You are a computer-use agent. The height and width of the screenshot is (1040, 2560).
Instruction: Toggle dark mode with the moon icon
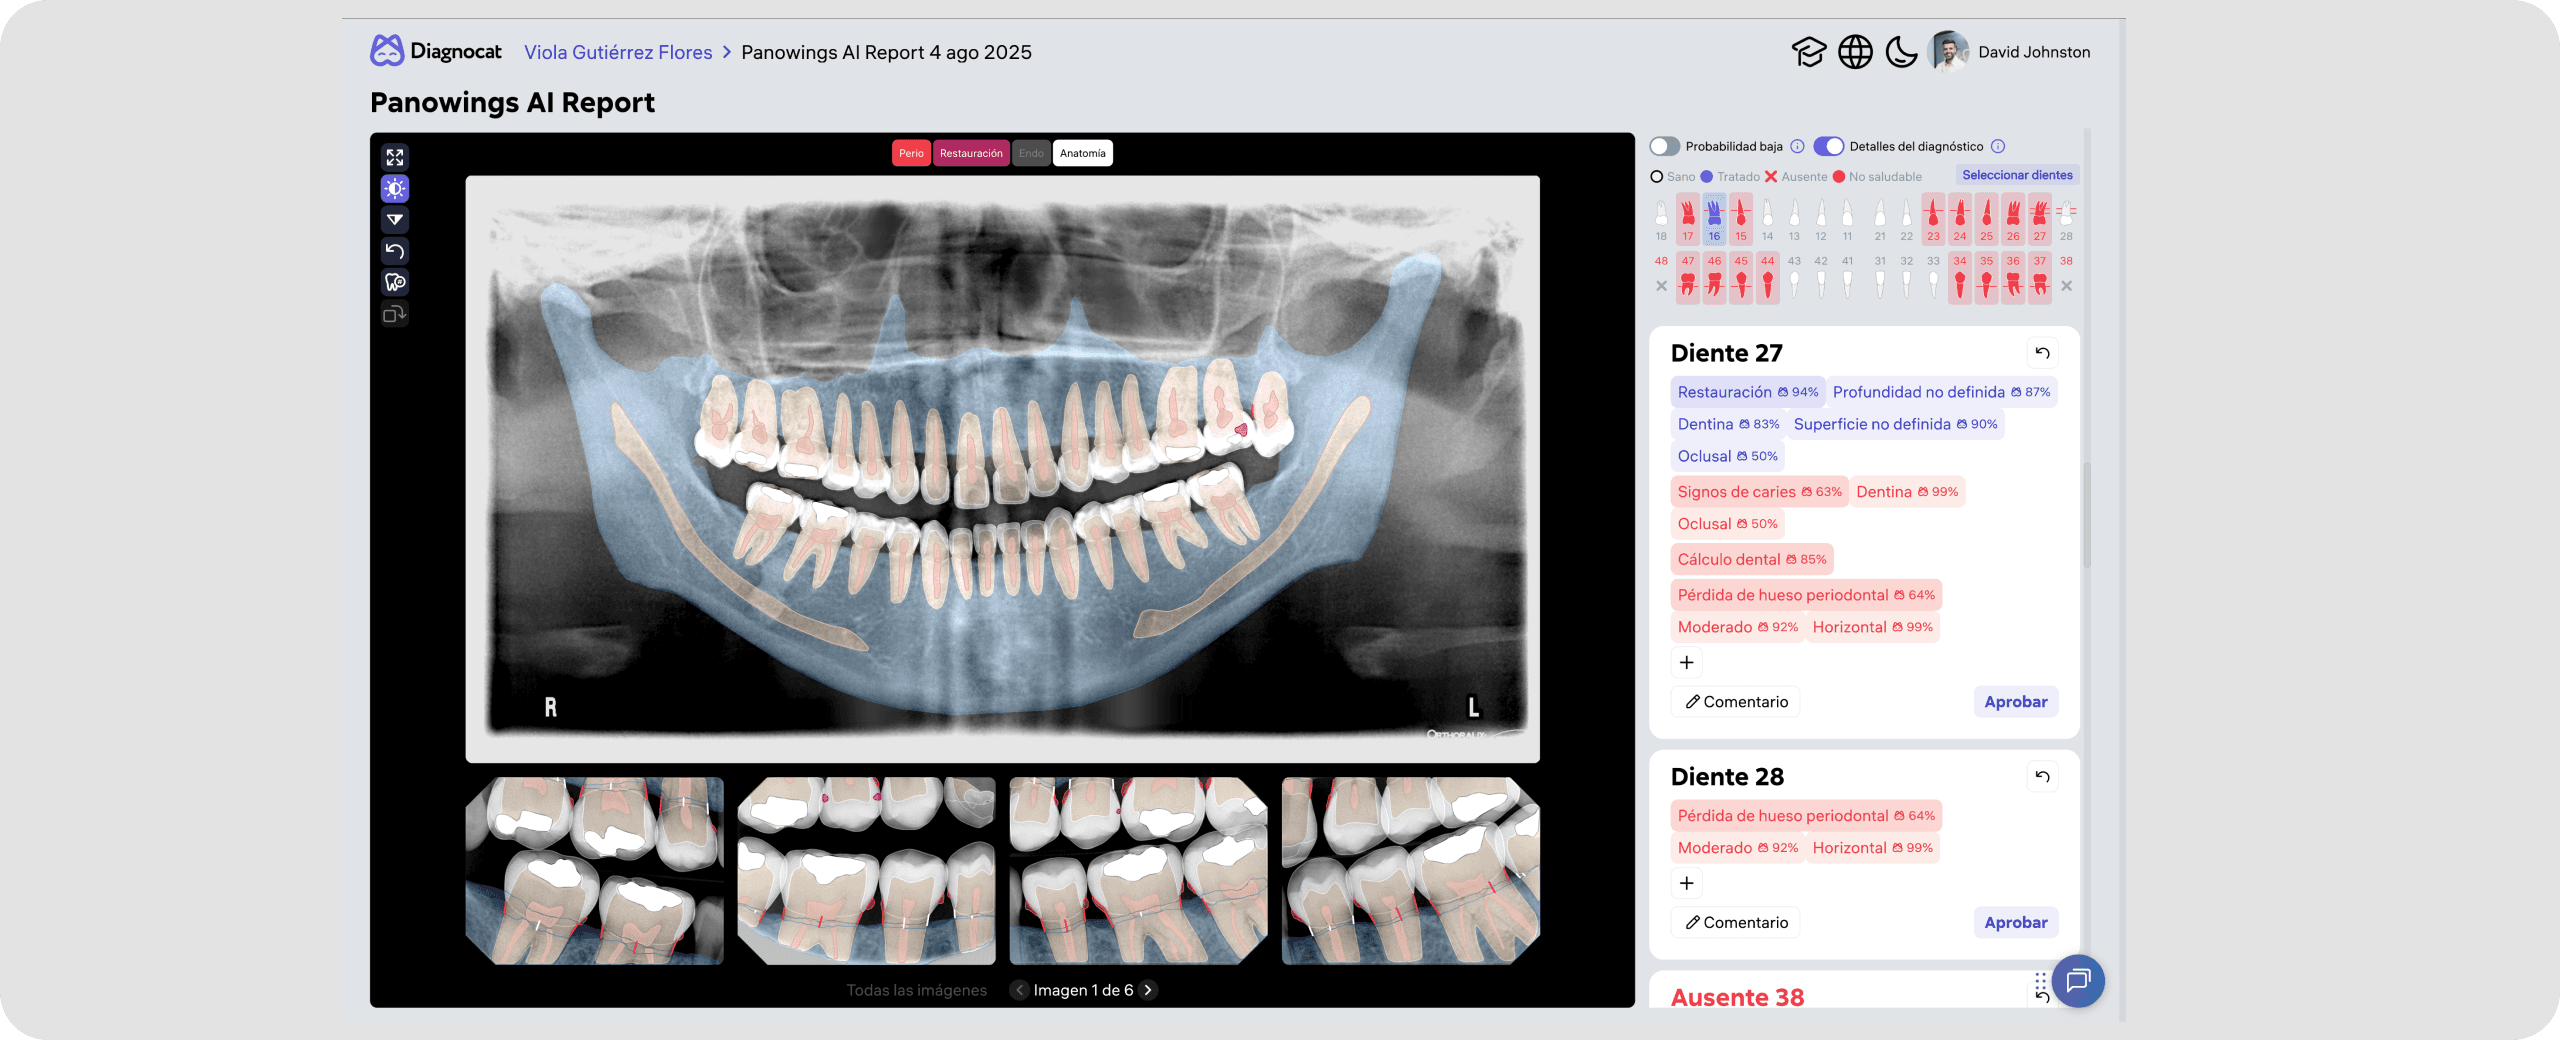coord(1901,52)
